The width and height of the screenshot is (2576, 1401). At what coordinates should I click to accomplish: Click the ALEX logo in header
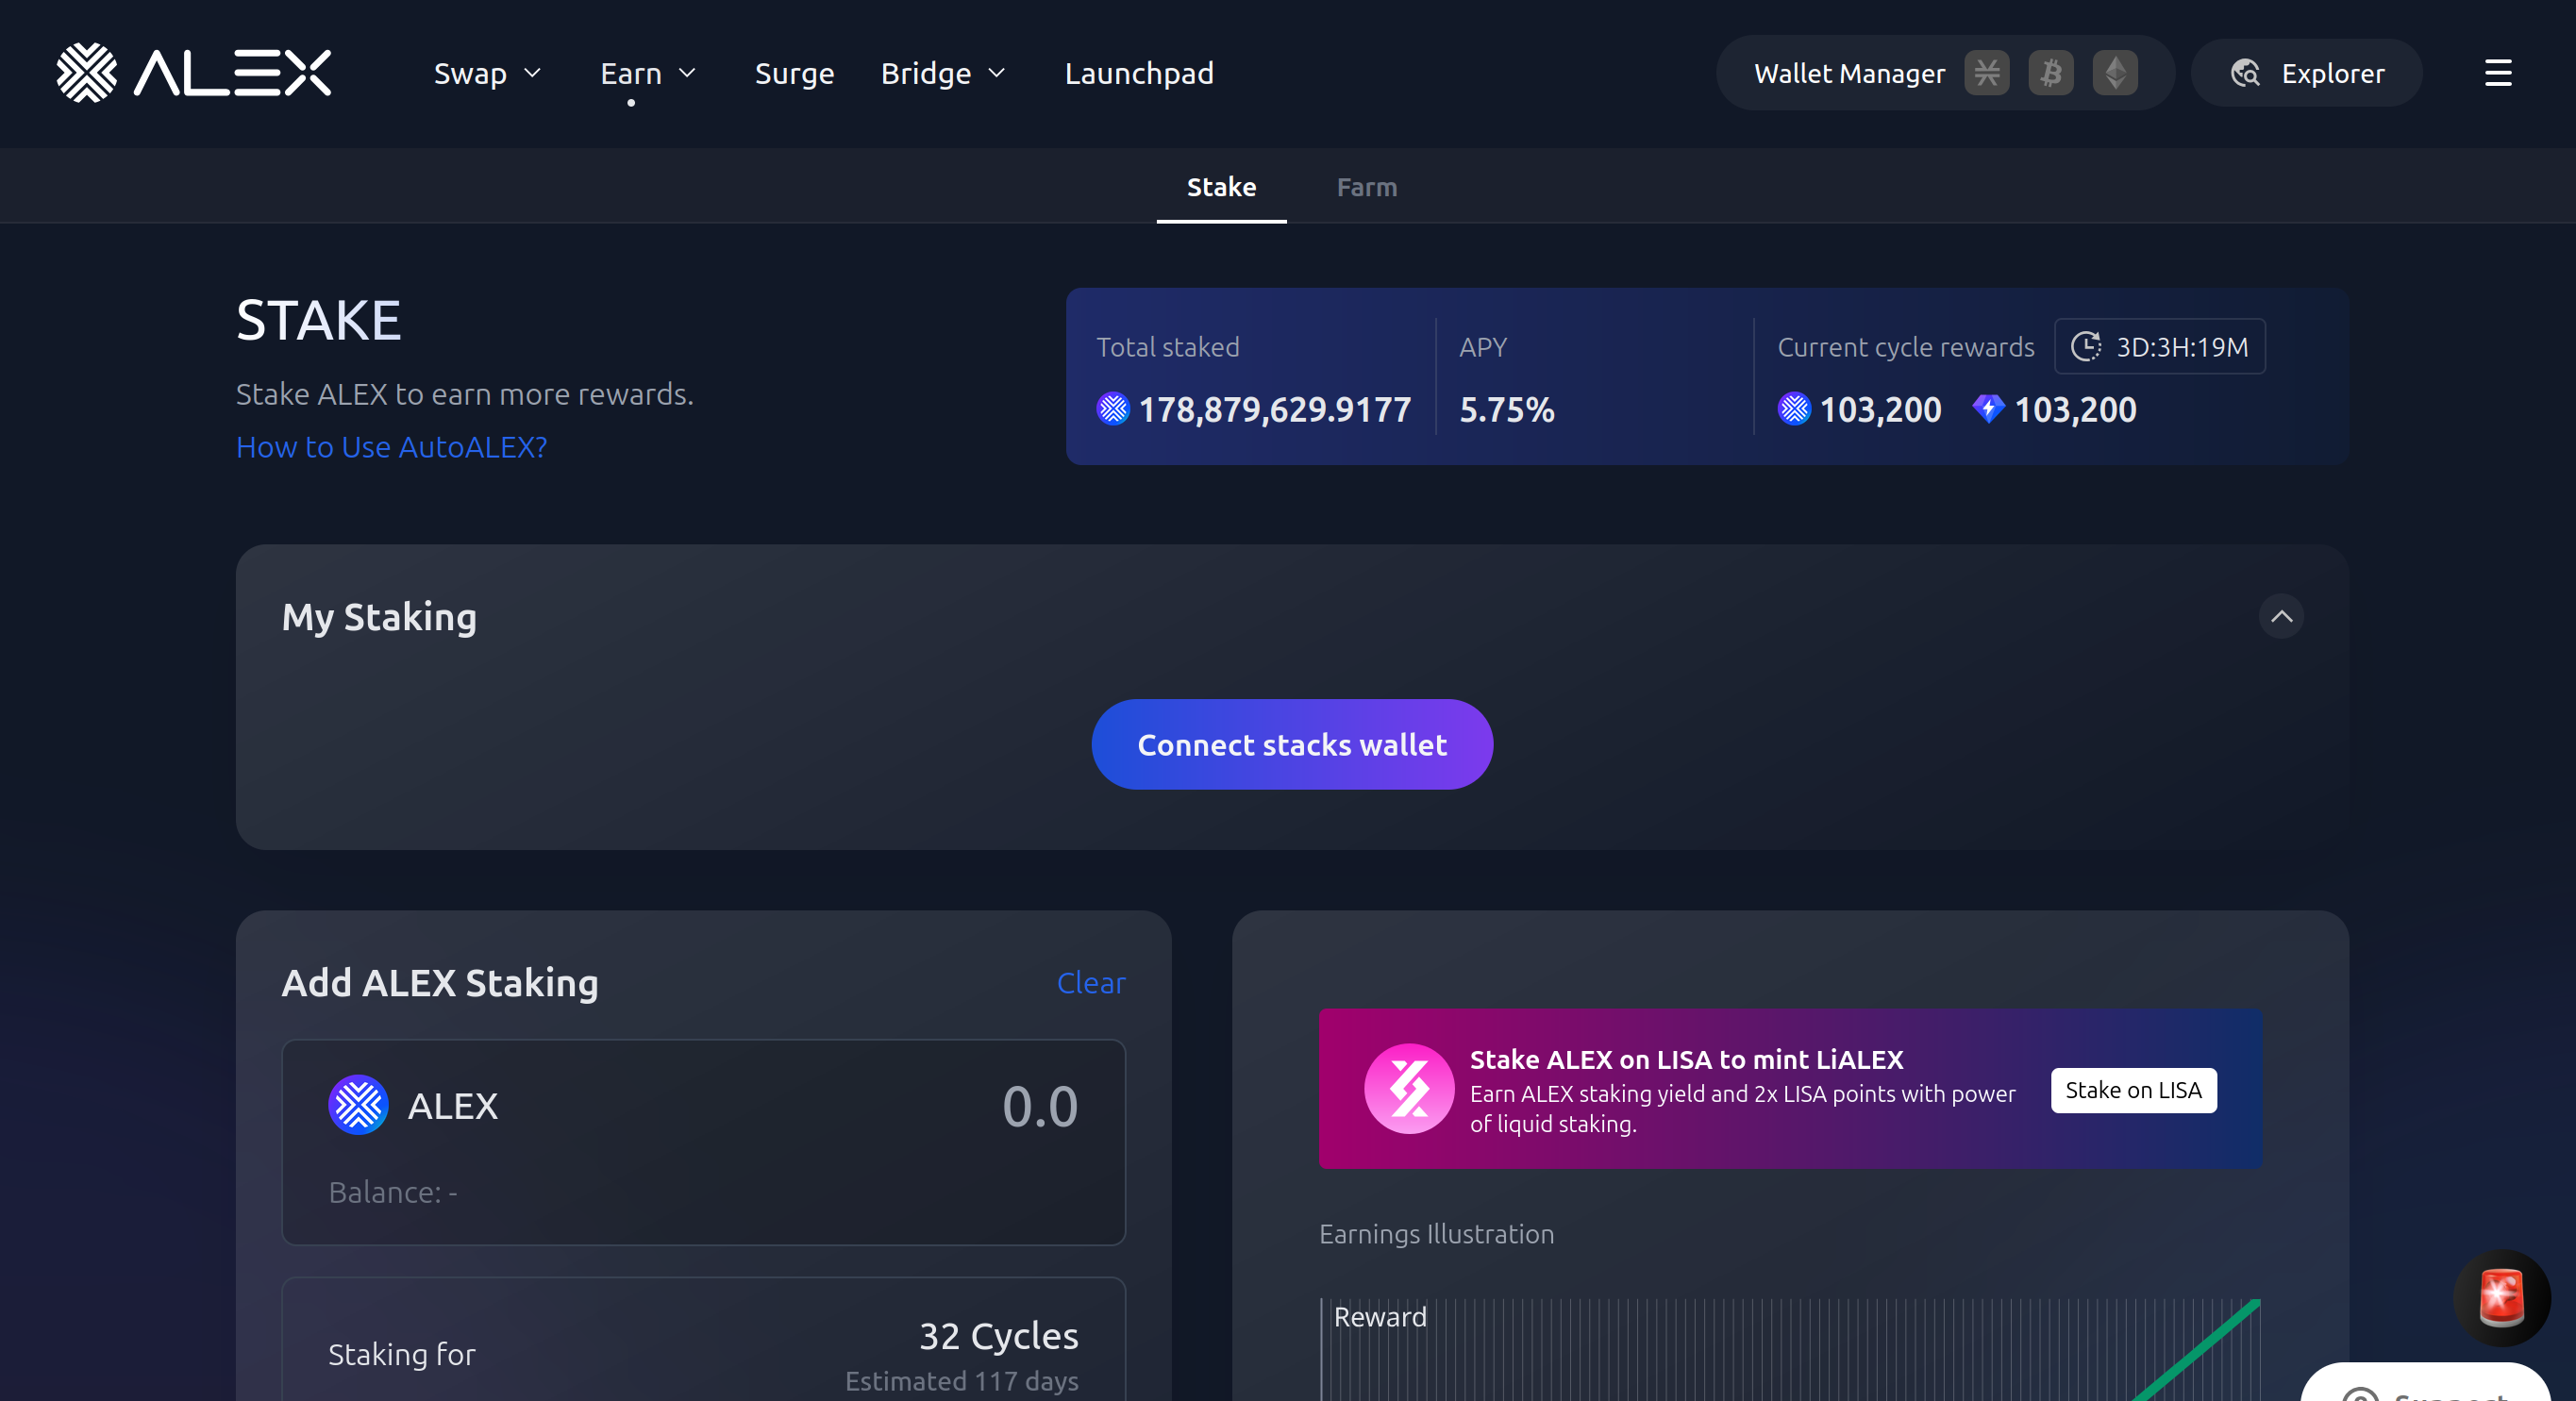[193, 73]
